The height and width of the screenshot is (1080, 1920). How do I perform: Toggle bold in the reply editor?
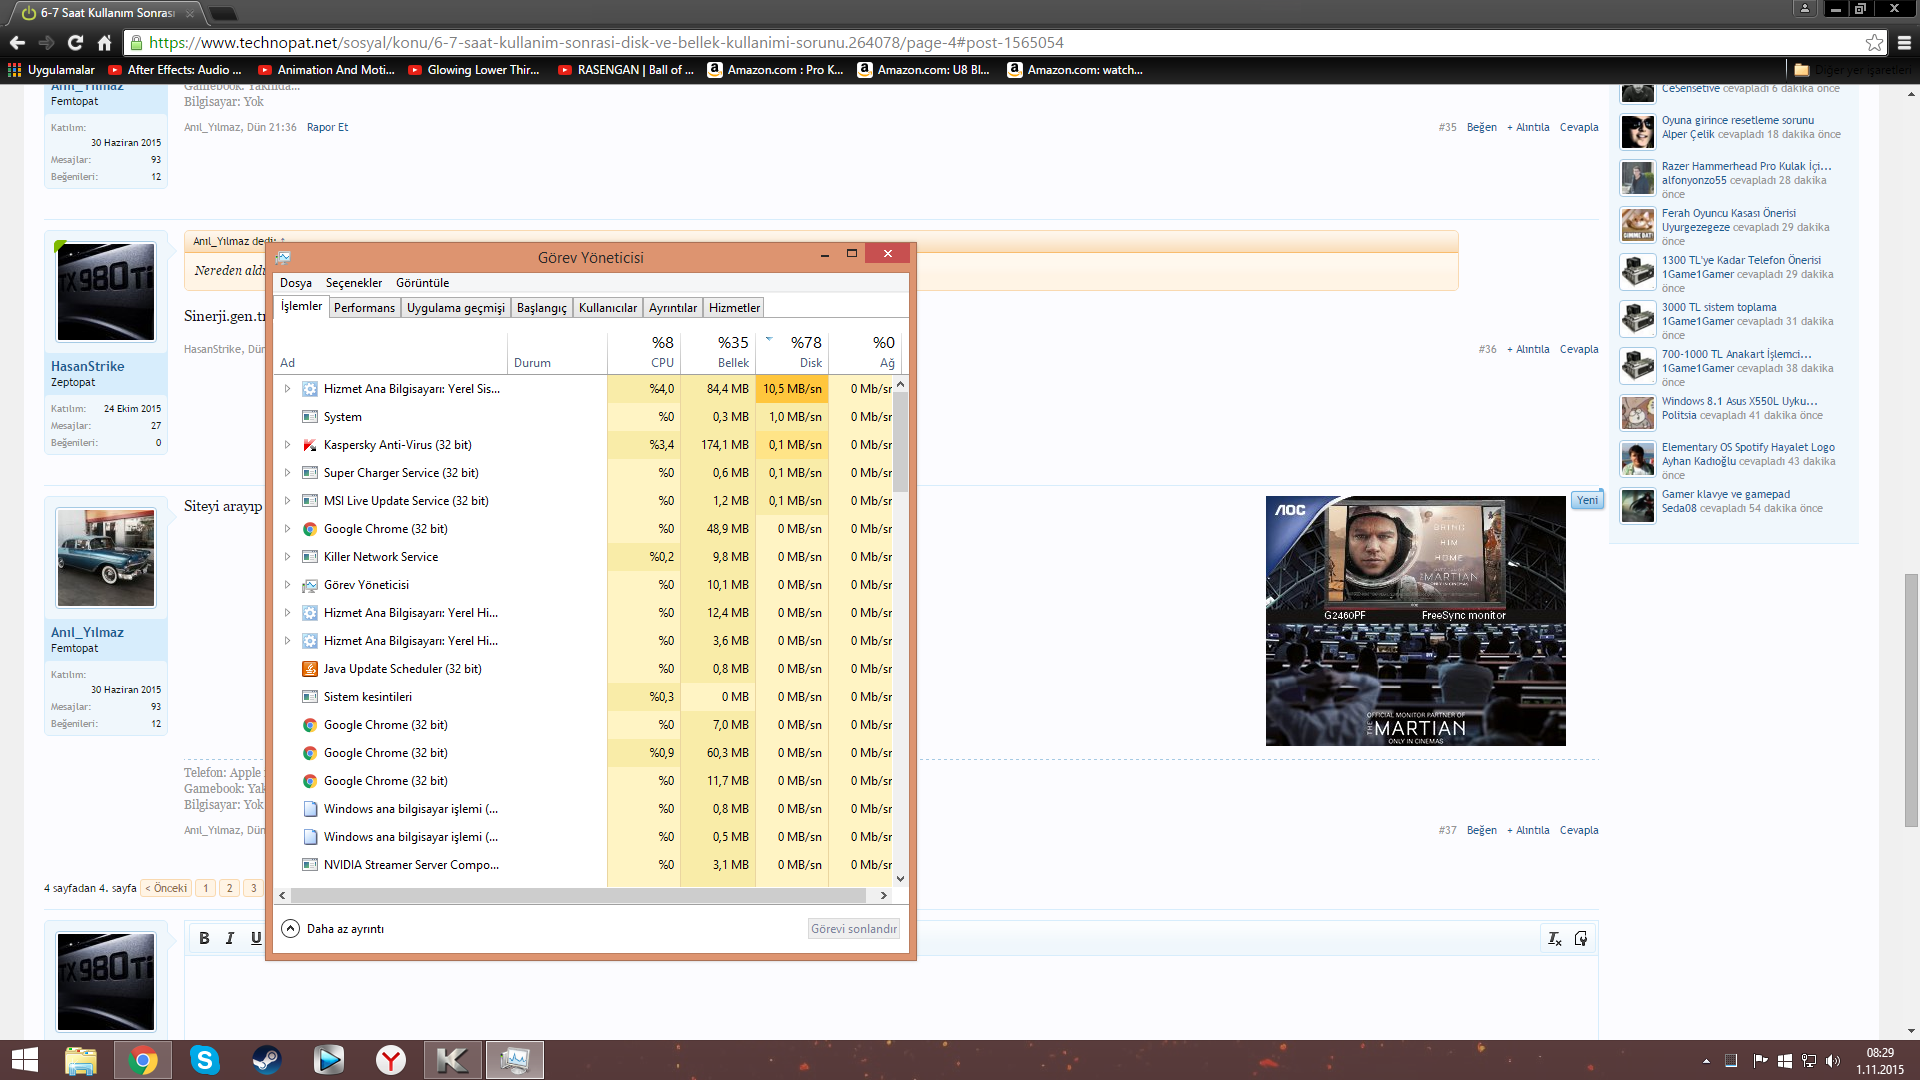pos(204,938)
